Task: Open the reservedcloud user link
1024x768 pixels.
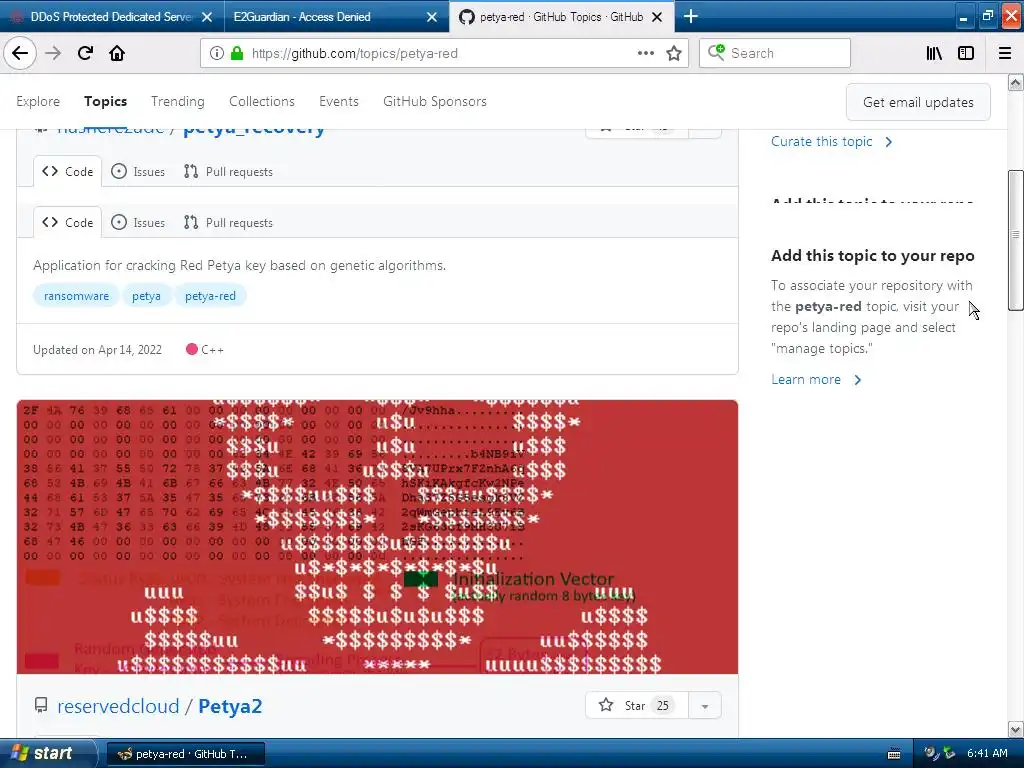Action: [118, 706]
